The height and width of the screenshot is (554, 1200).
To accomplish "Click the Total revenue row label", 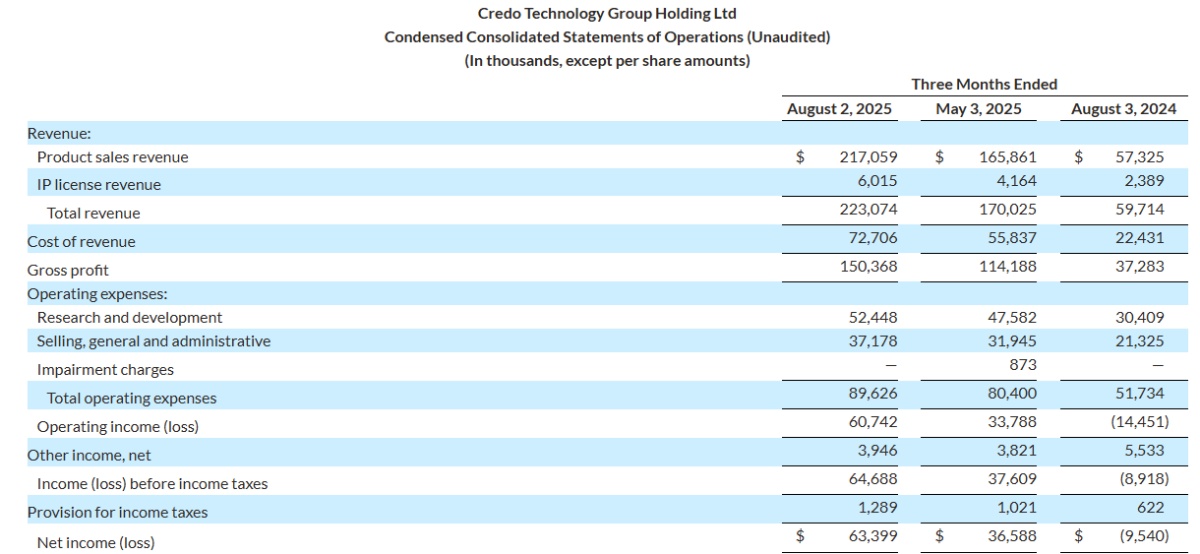I will point(93,213).
